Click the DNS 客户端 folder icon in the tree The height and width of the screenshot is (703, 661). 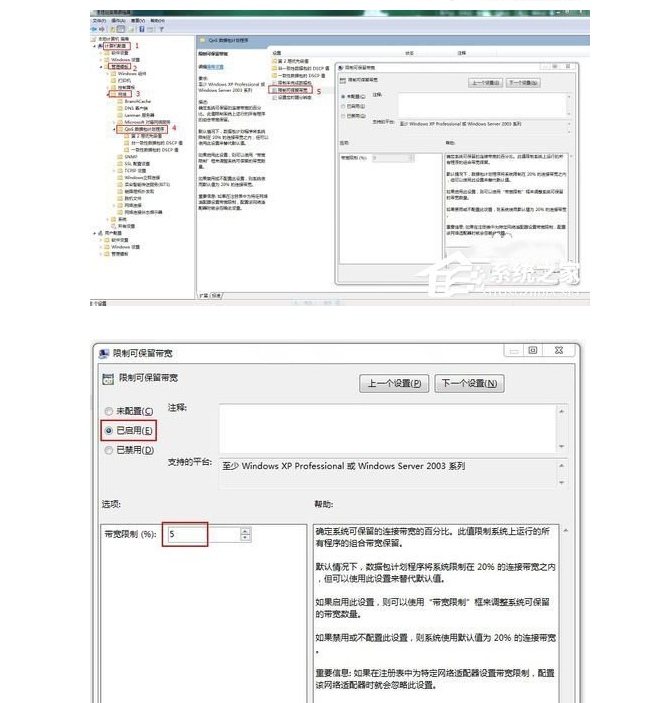pos(120,108)
